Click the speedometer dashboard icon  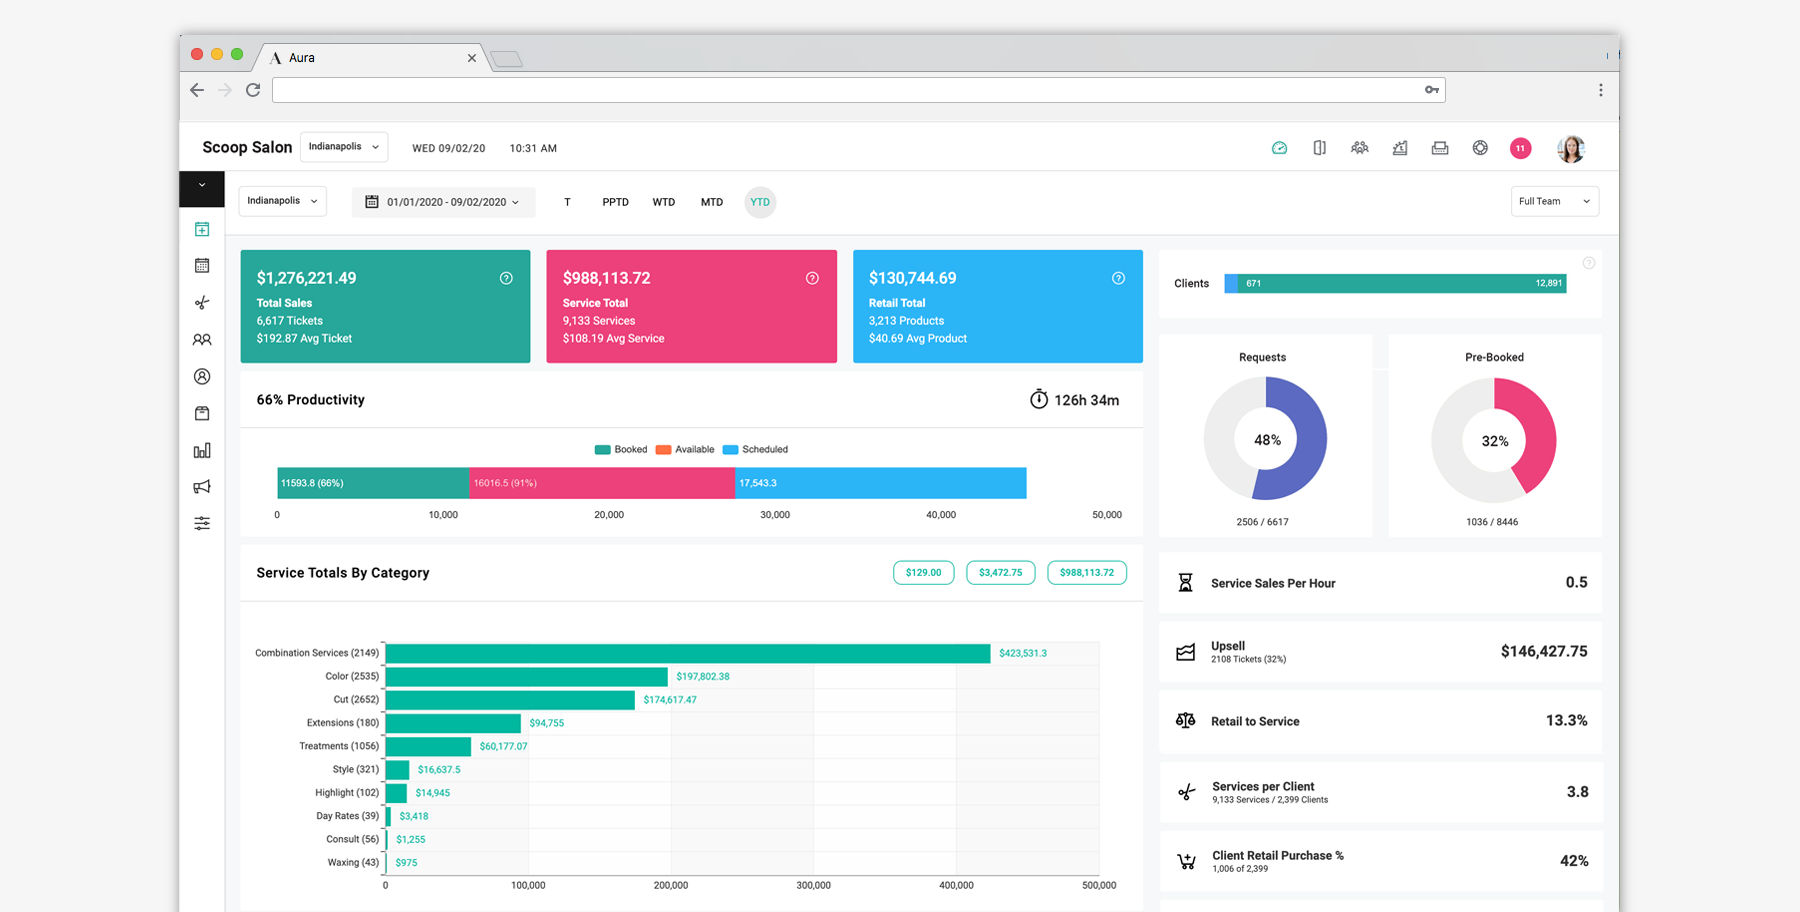[x=1279, y=147]
